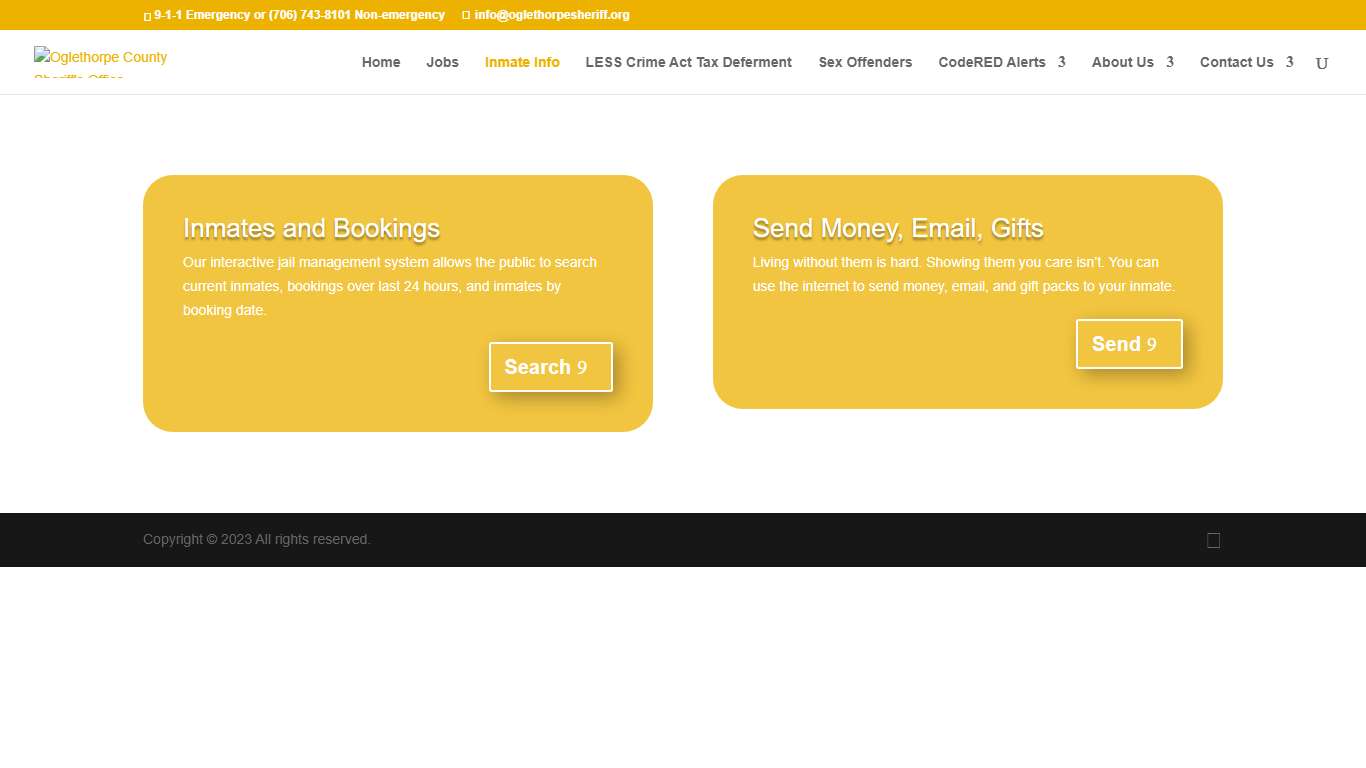Open LESS Crime Act Tax Deferment page
The height and width of the screenshot is (768, 1366).
pyautogui.click(x=688, y=62)
